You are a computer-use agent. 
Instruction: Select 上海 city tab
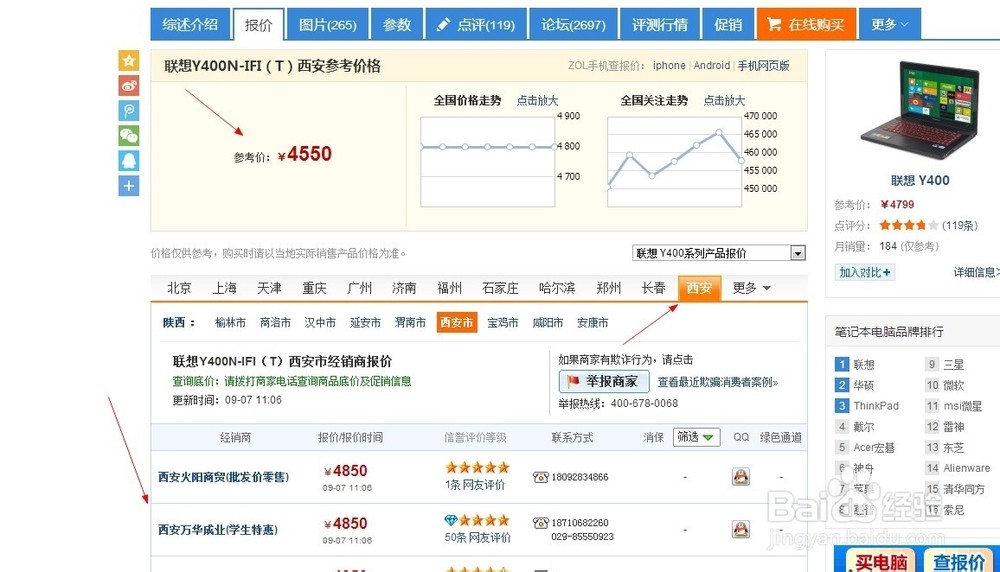click(224, 288)
